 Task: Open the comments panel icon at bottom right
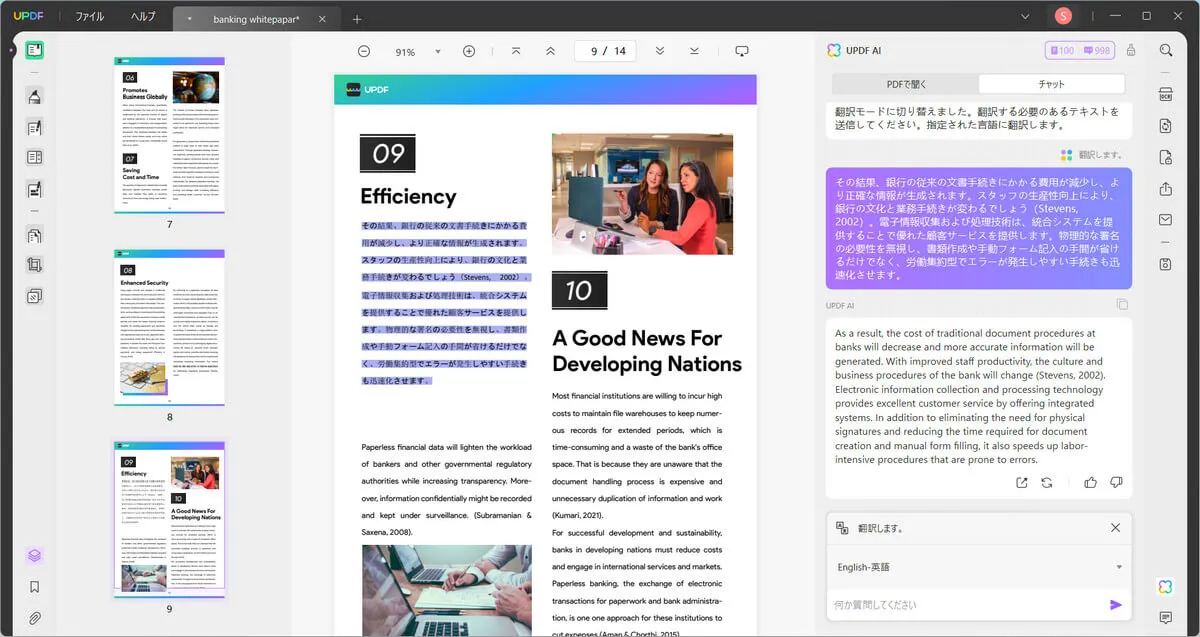click(1166, 618)
